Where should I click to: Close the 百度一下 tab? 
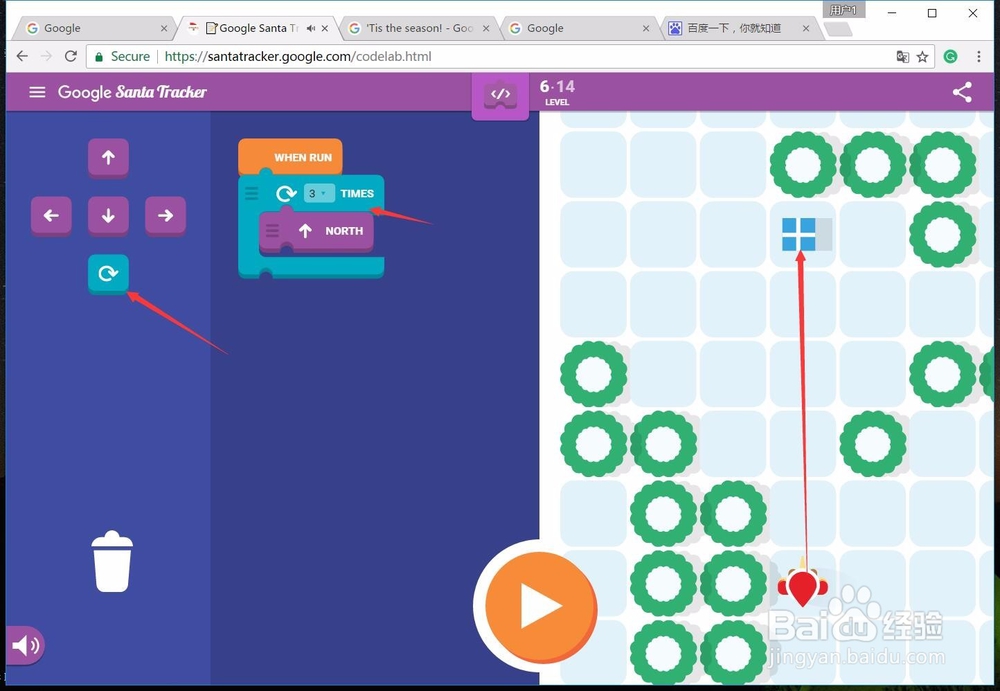click(x=806, y=28)
